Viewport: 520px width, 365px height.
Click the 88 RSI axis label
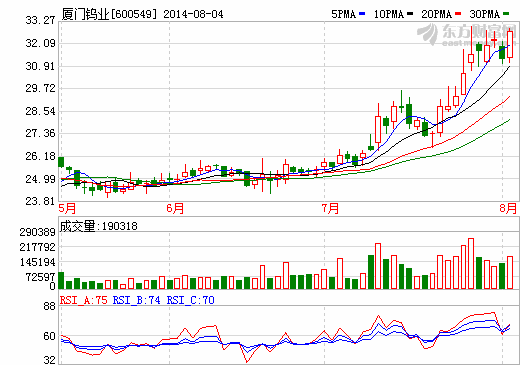49,306
